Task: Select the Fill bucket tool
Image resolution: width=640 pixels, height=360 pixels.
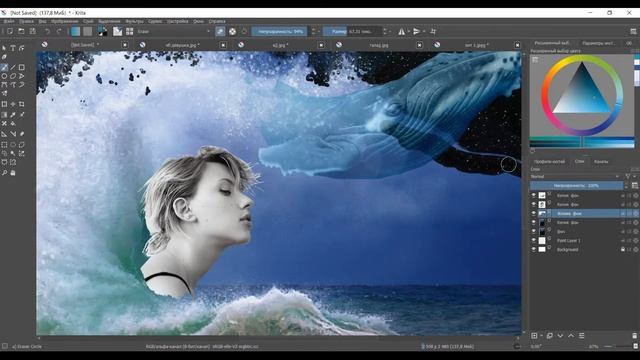Action: tap(13, 123)
